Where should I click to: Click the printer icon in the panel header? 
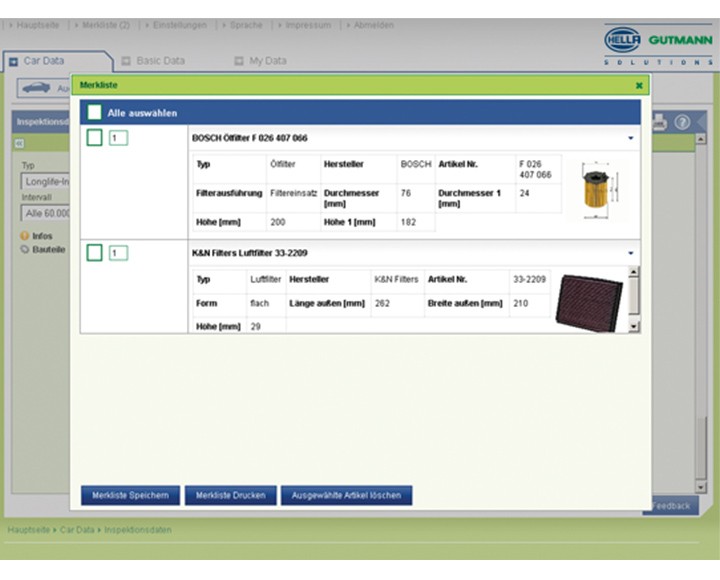pyautogui.click(x=659, y=122)
